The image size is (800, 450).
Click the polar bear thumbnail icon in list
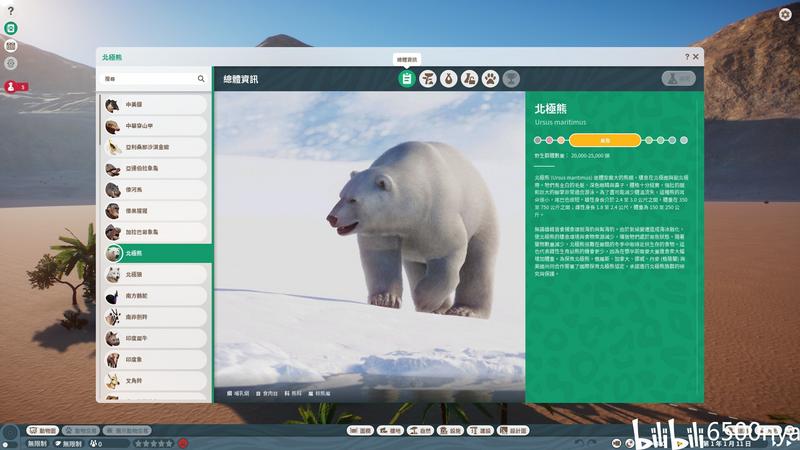(x=113, y=253)
